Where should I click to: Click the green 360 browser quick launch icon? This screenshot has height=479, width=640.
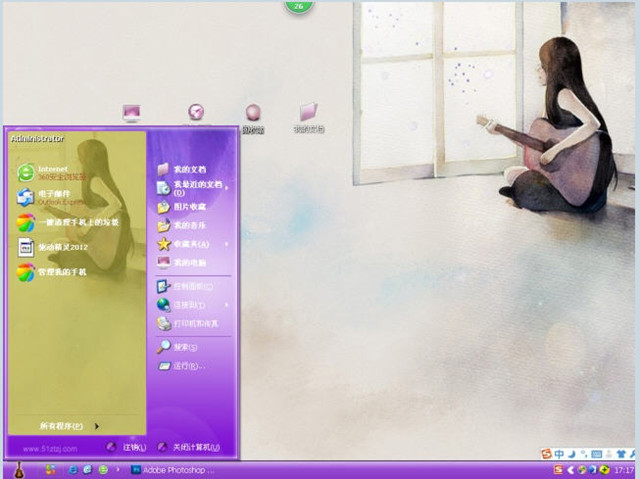103,470
